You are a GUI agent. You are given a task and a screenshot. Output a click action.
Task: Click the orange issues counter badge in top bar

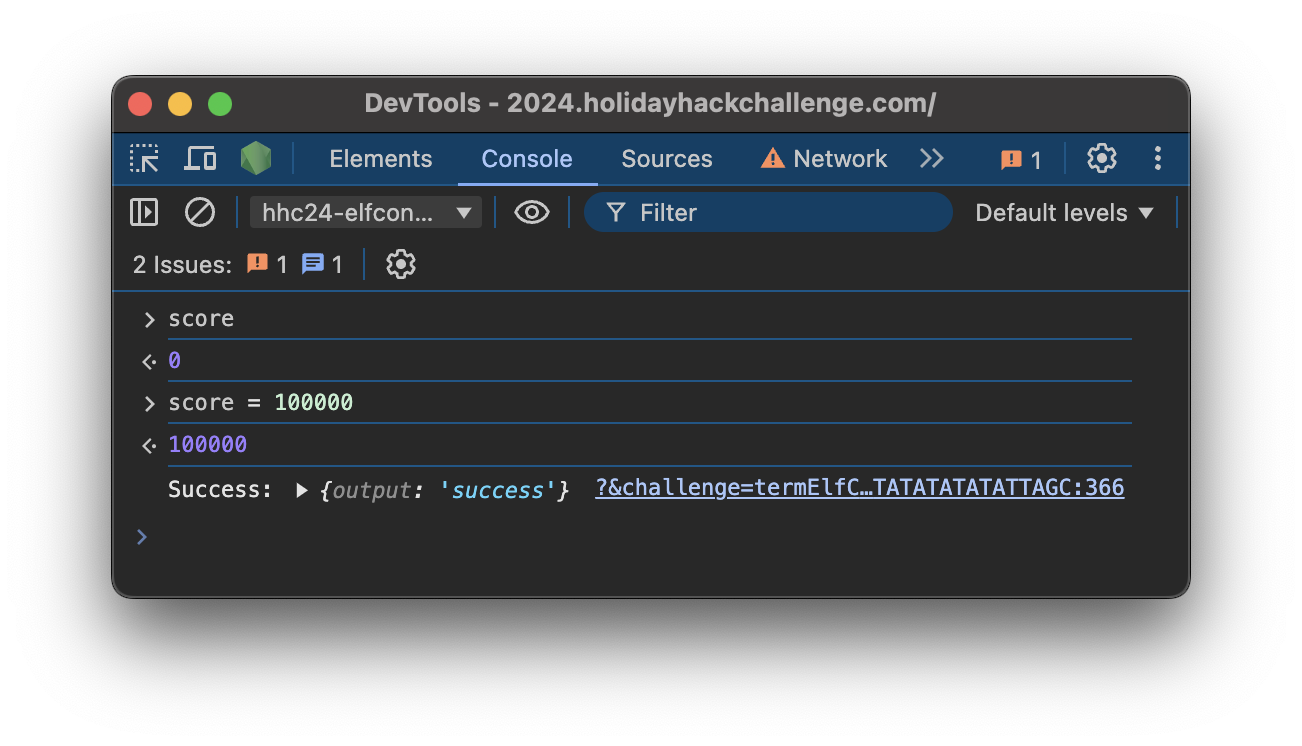pyautogui.click(x=1021, y=160)
